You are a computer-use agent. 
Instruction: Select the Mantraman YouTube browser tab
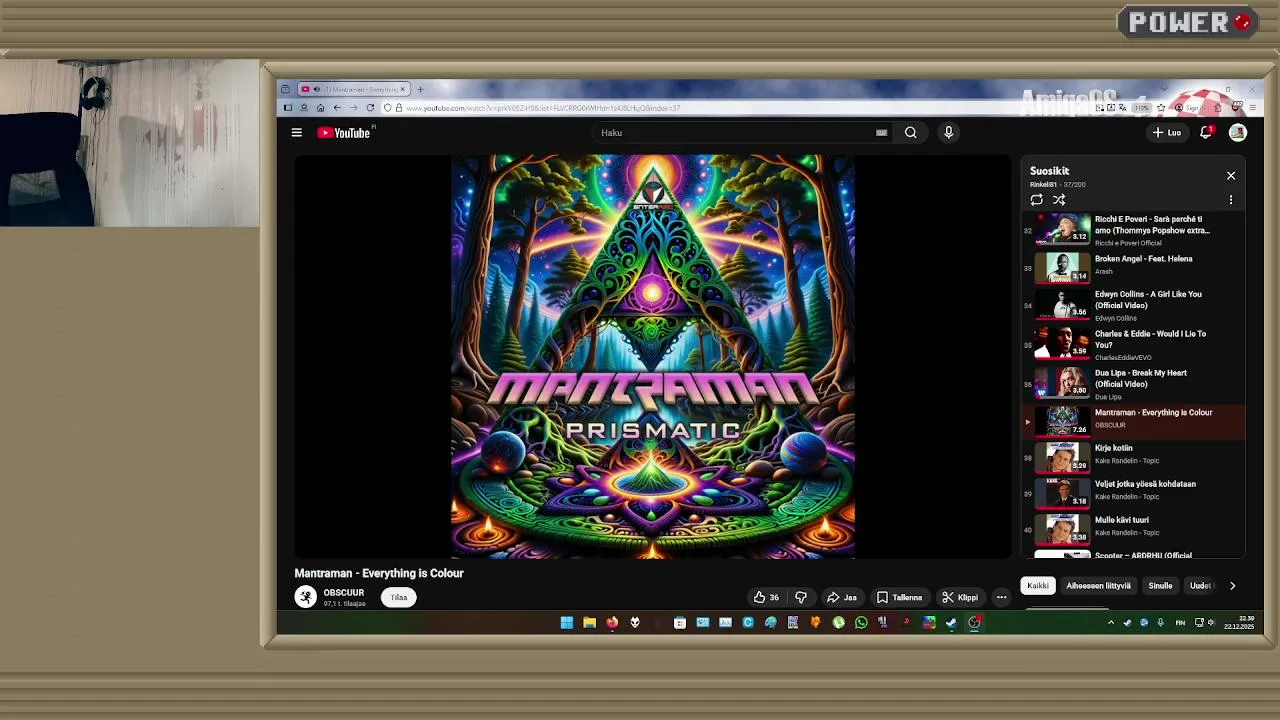(353, 89)
